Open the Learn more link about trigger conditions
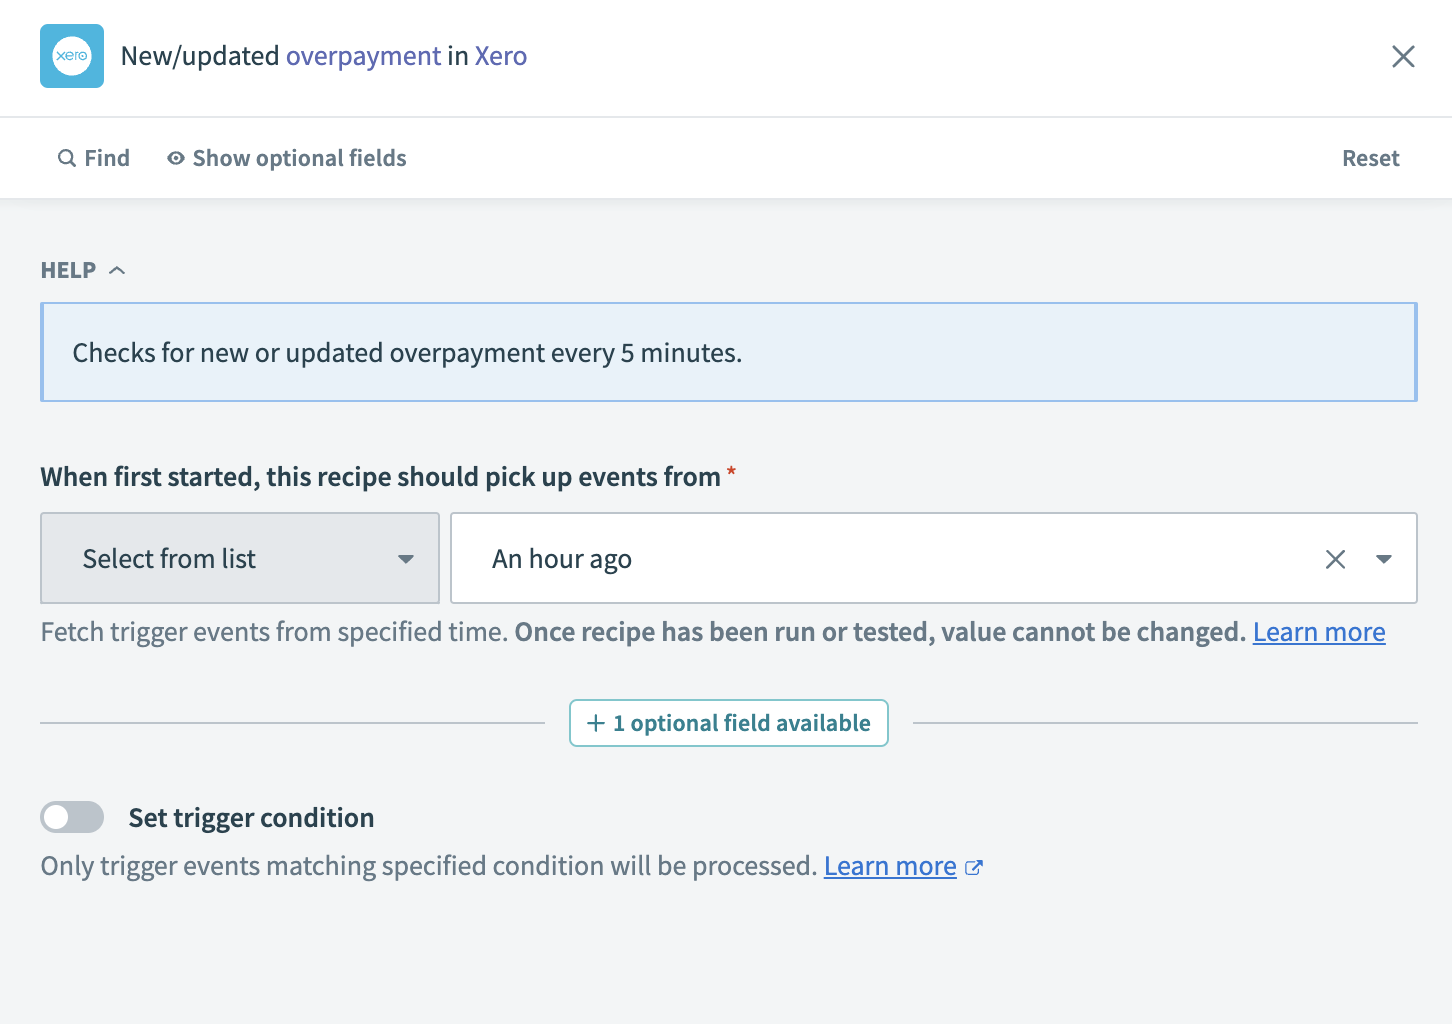The width and height of the screenshot is (1452, 1024). pyautogui.click(x=889, y=865)
